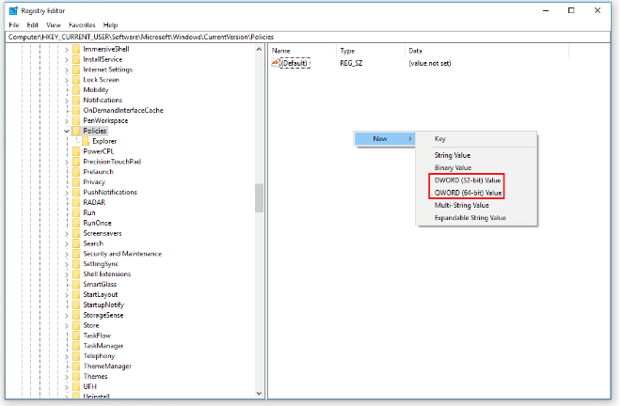Click the Run folder icon
621x406 pixels.
[x=76, y=213]
